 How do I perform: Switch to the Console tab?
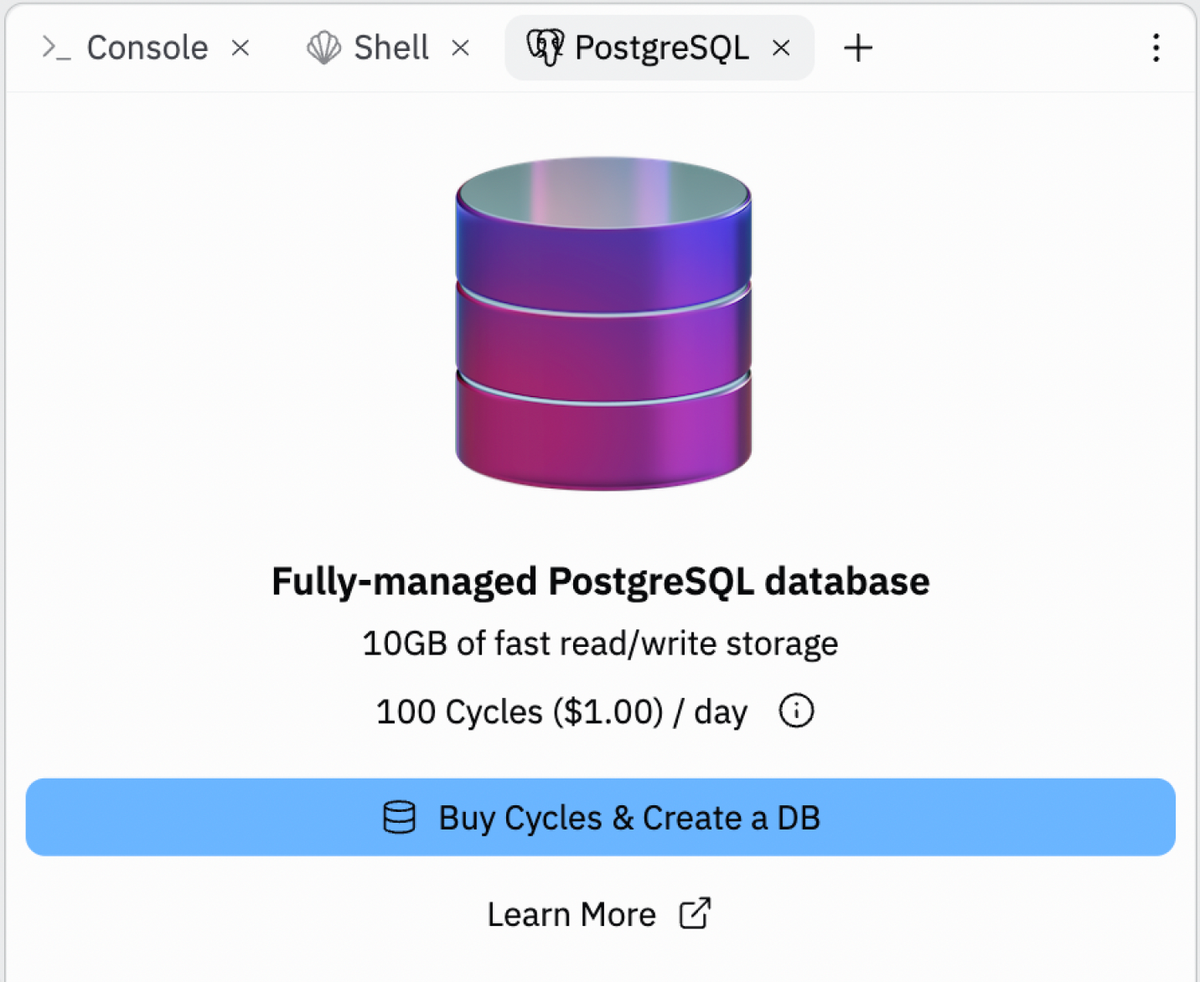coord(147,46)
